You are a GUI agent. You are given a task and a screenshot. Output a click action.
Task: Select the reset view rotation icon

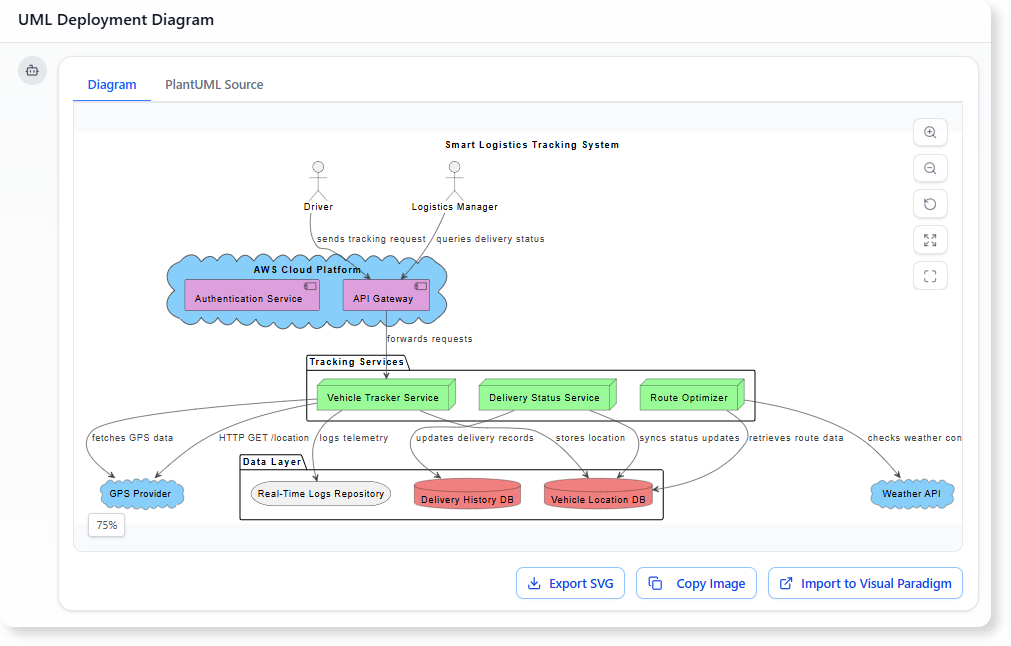tap(930, 204)
